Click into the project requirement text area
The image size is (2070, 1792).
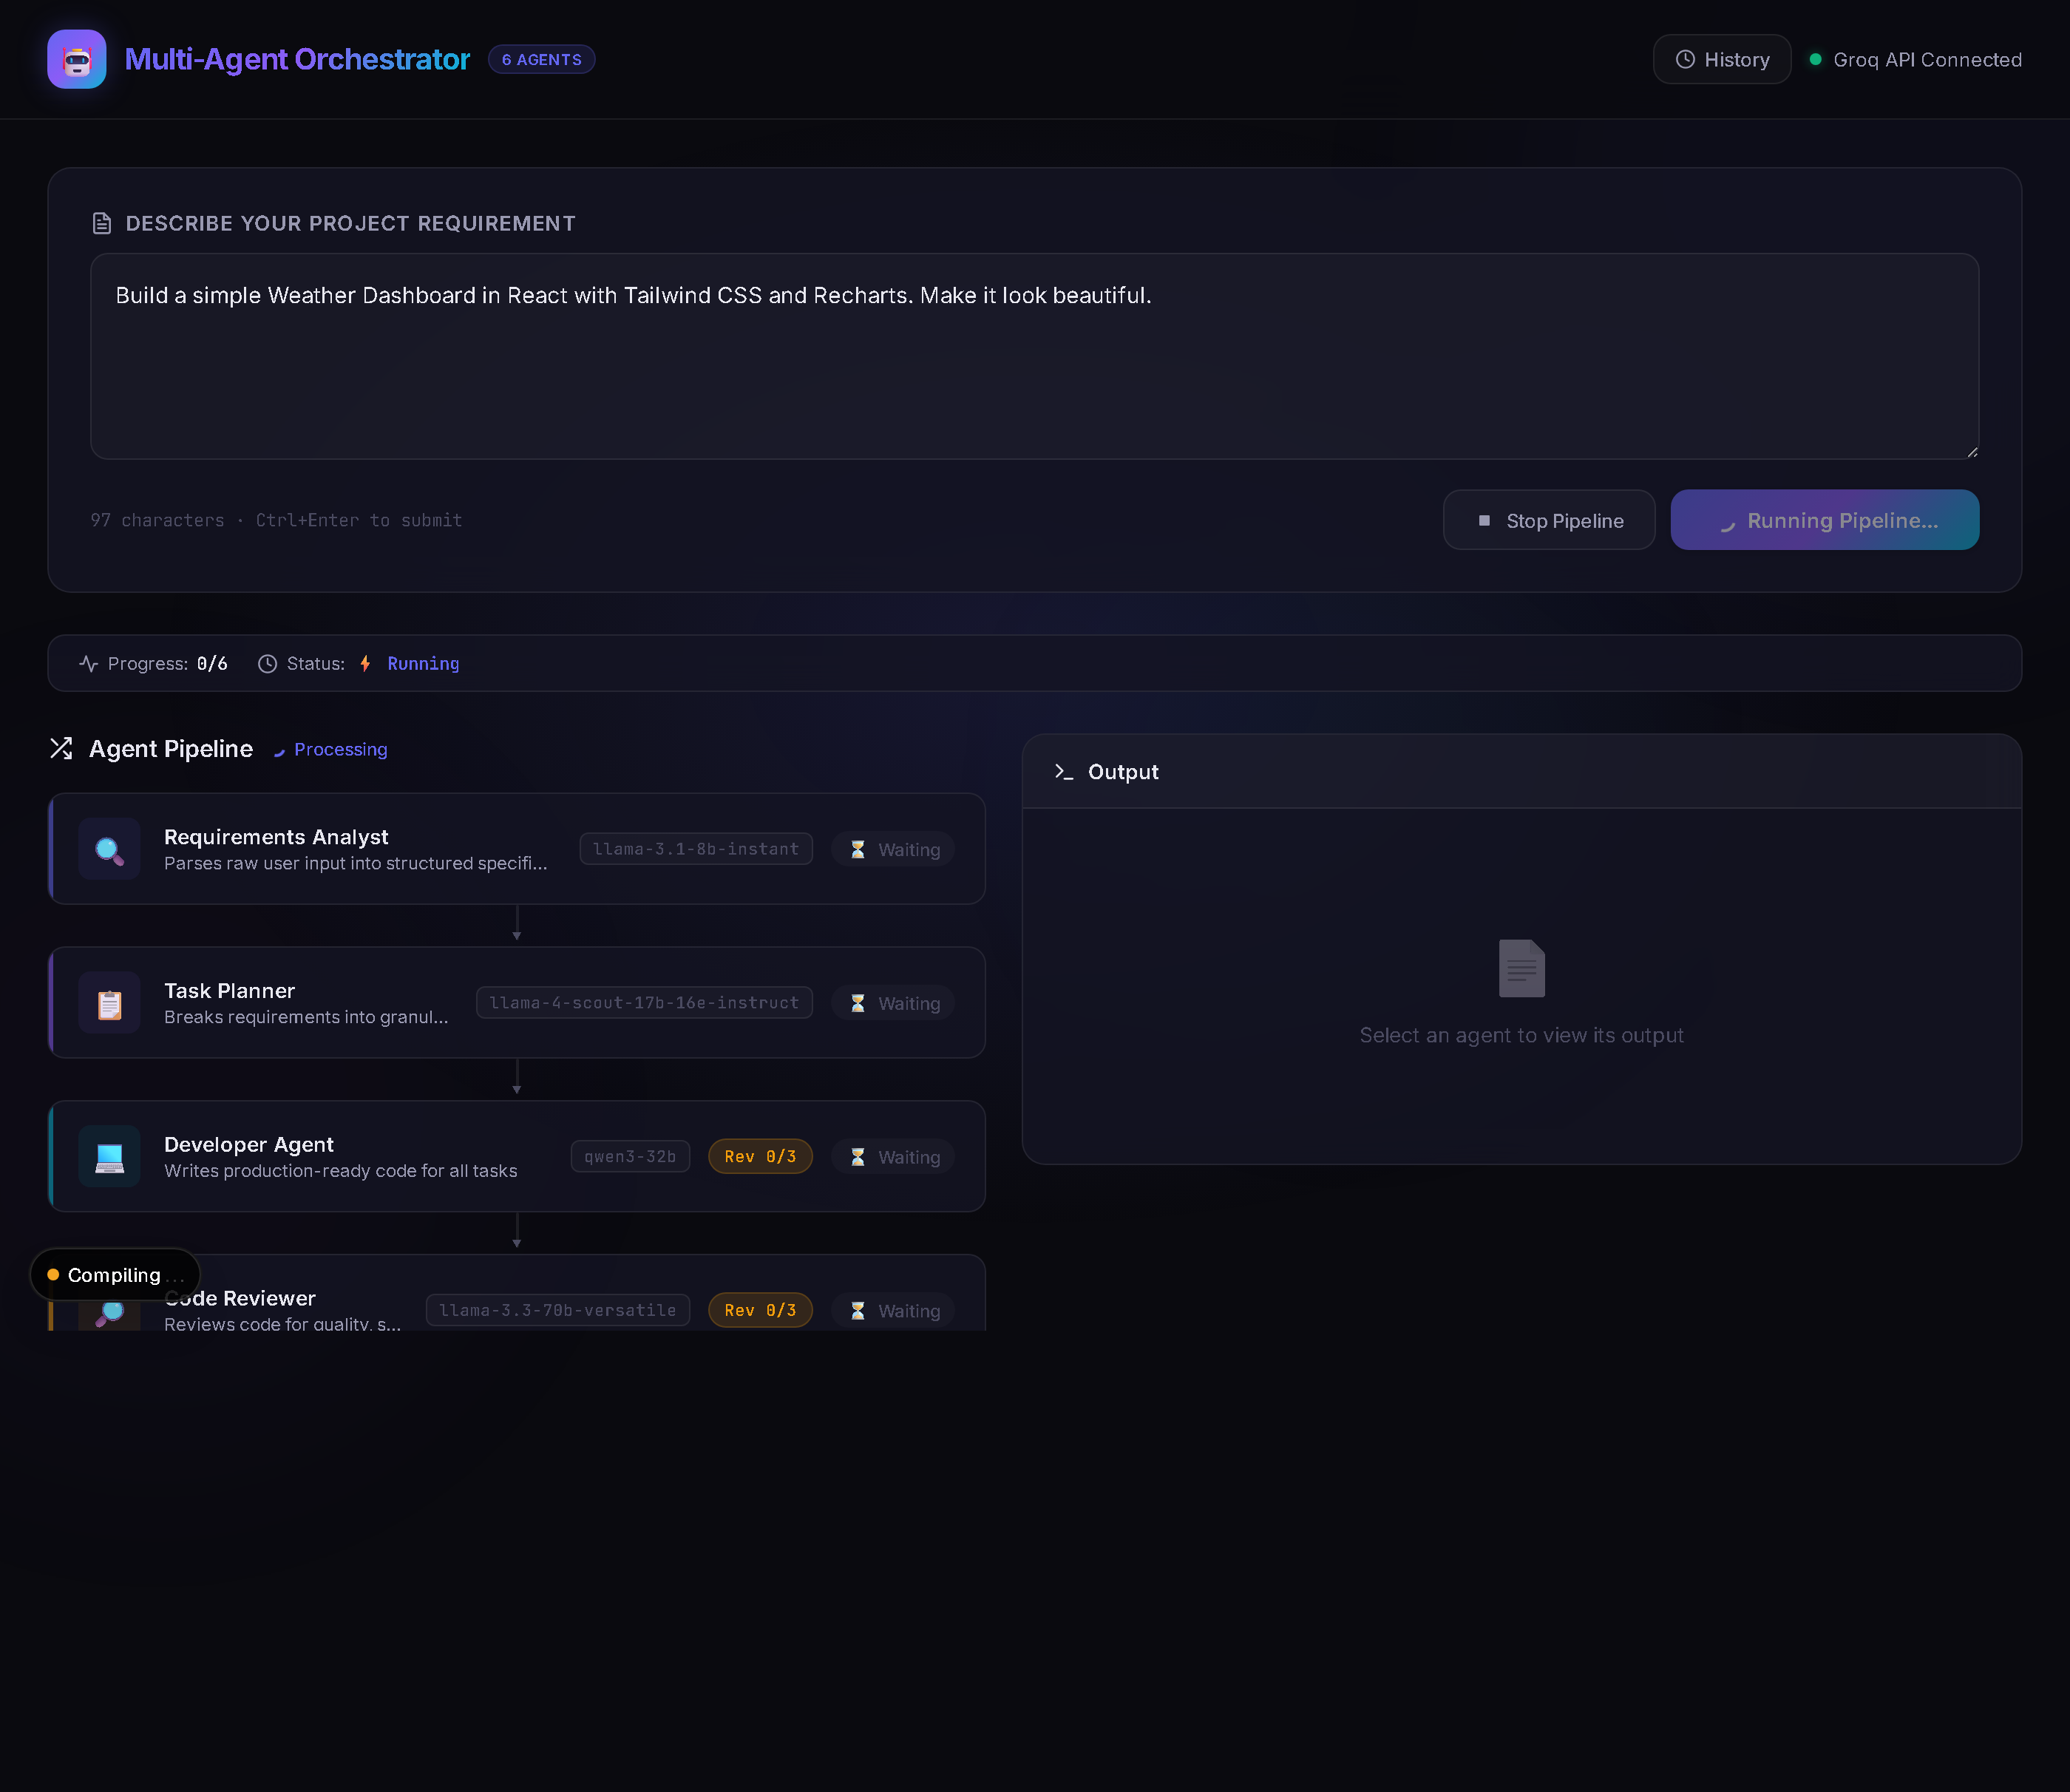pos(1034,357)
